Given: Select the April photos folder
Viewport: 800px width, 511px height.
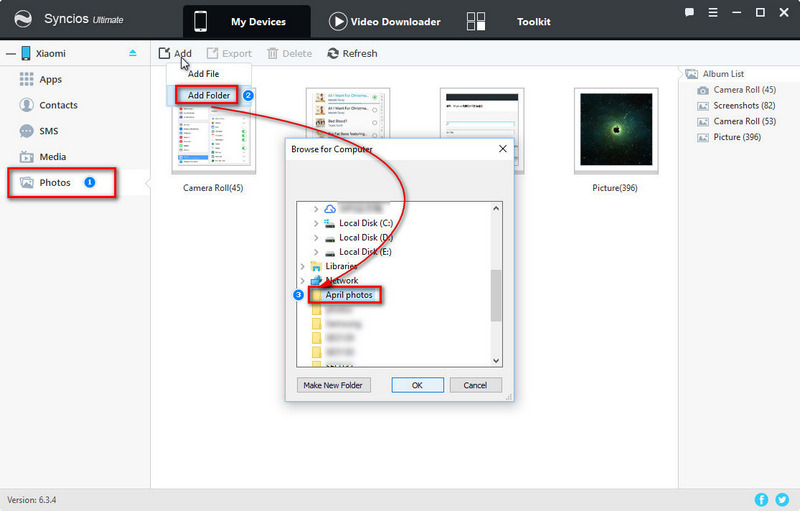Looking at the screenshot, I should tap(349, 295).
